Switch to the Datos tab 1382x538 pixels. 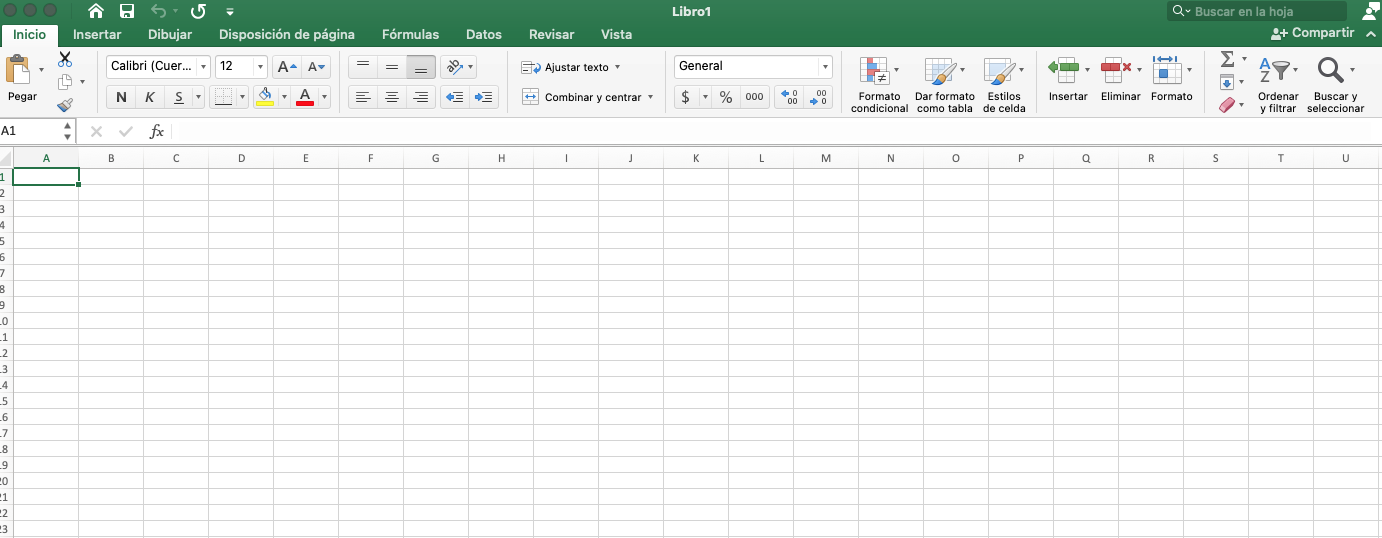[x=484, y=34]
